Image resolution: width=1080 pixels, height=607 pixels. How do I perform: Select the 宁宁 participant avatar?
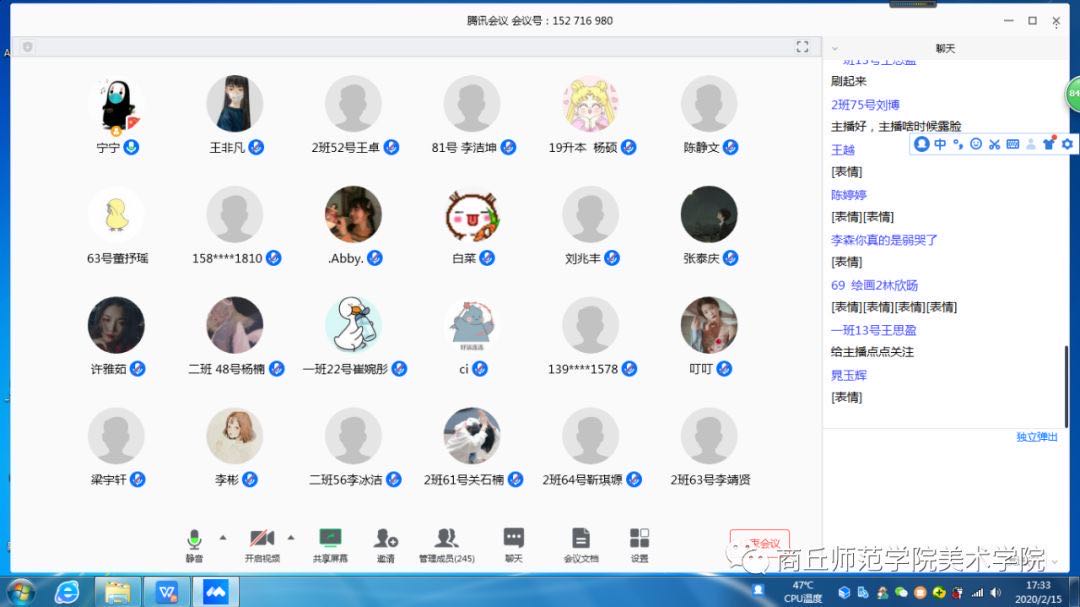point(116,104)
